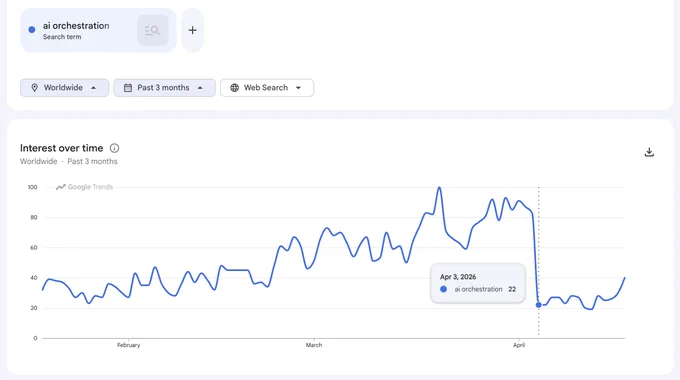Click the Apr 3, 2026 data point
The width and height of the screenshot is (680, 380).
(539, 305)
